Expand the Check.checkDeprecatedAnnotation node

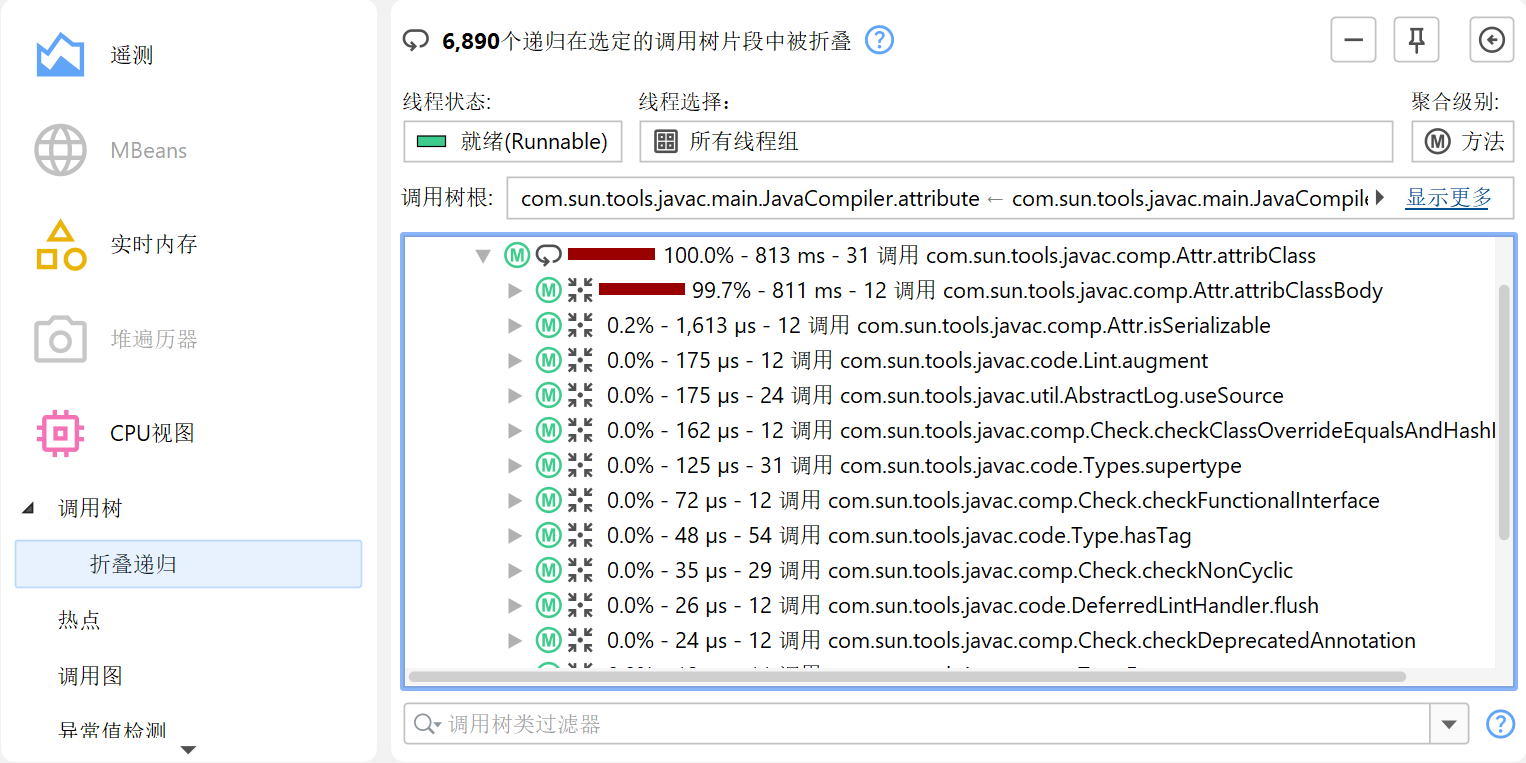[x=515, y=641]
